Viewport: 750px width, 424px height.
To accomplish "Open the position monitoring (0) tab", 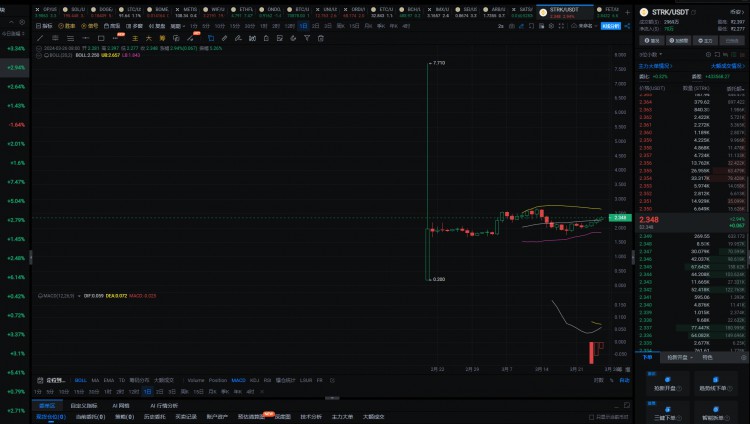I will point(51,417).
